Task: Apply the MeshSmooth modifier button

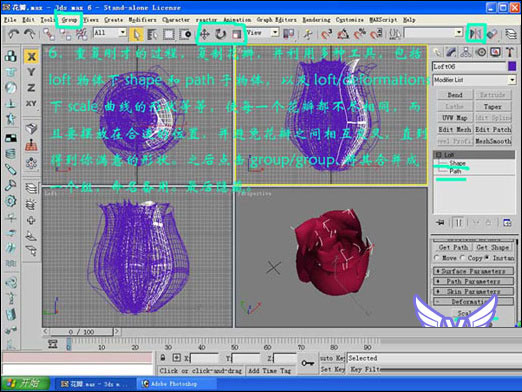Action: point(493,141)
